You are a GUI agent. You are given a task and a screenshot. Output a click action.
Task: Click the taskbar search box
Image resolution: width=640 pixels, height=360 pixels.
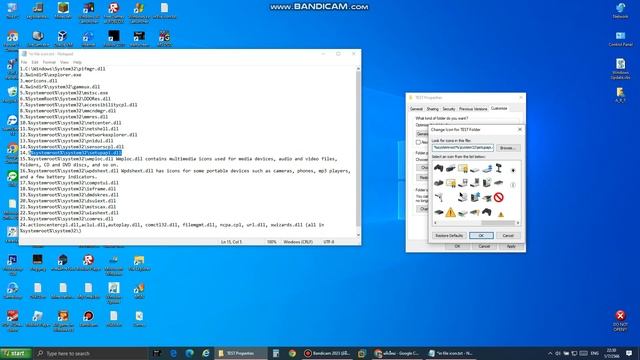click(90, 353)
